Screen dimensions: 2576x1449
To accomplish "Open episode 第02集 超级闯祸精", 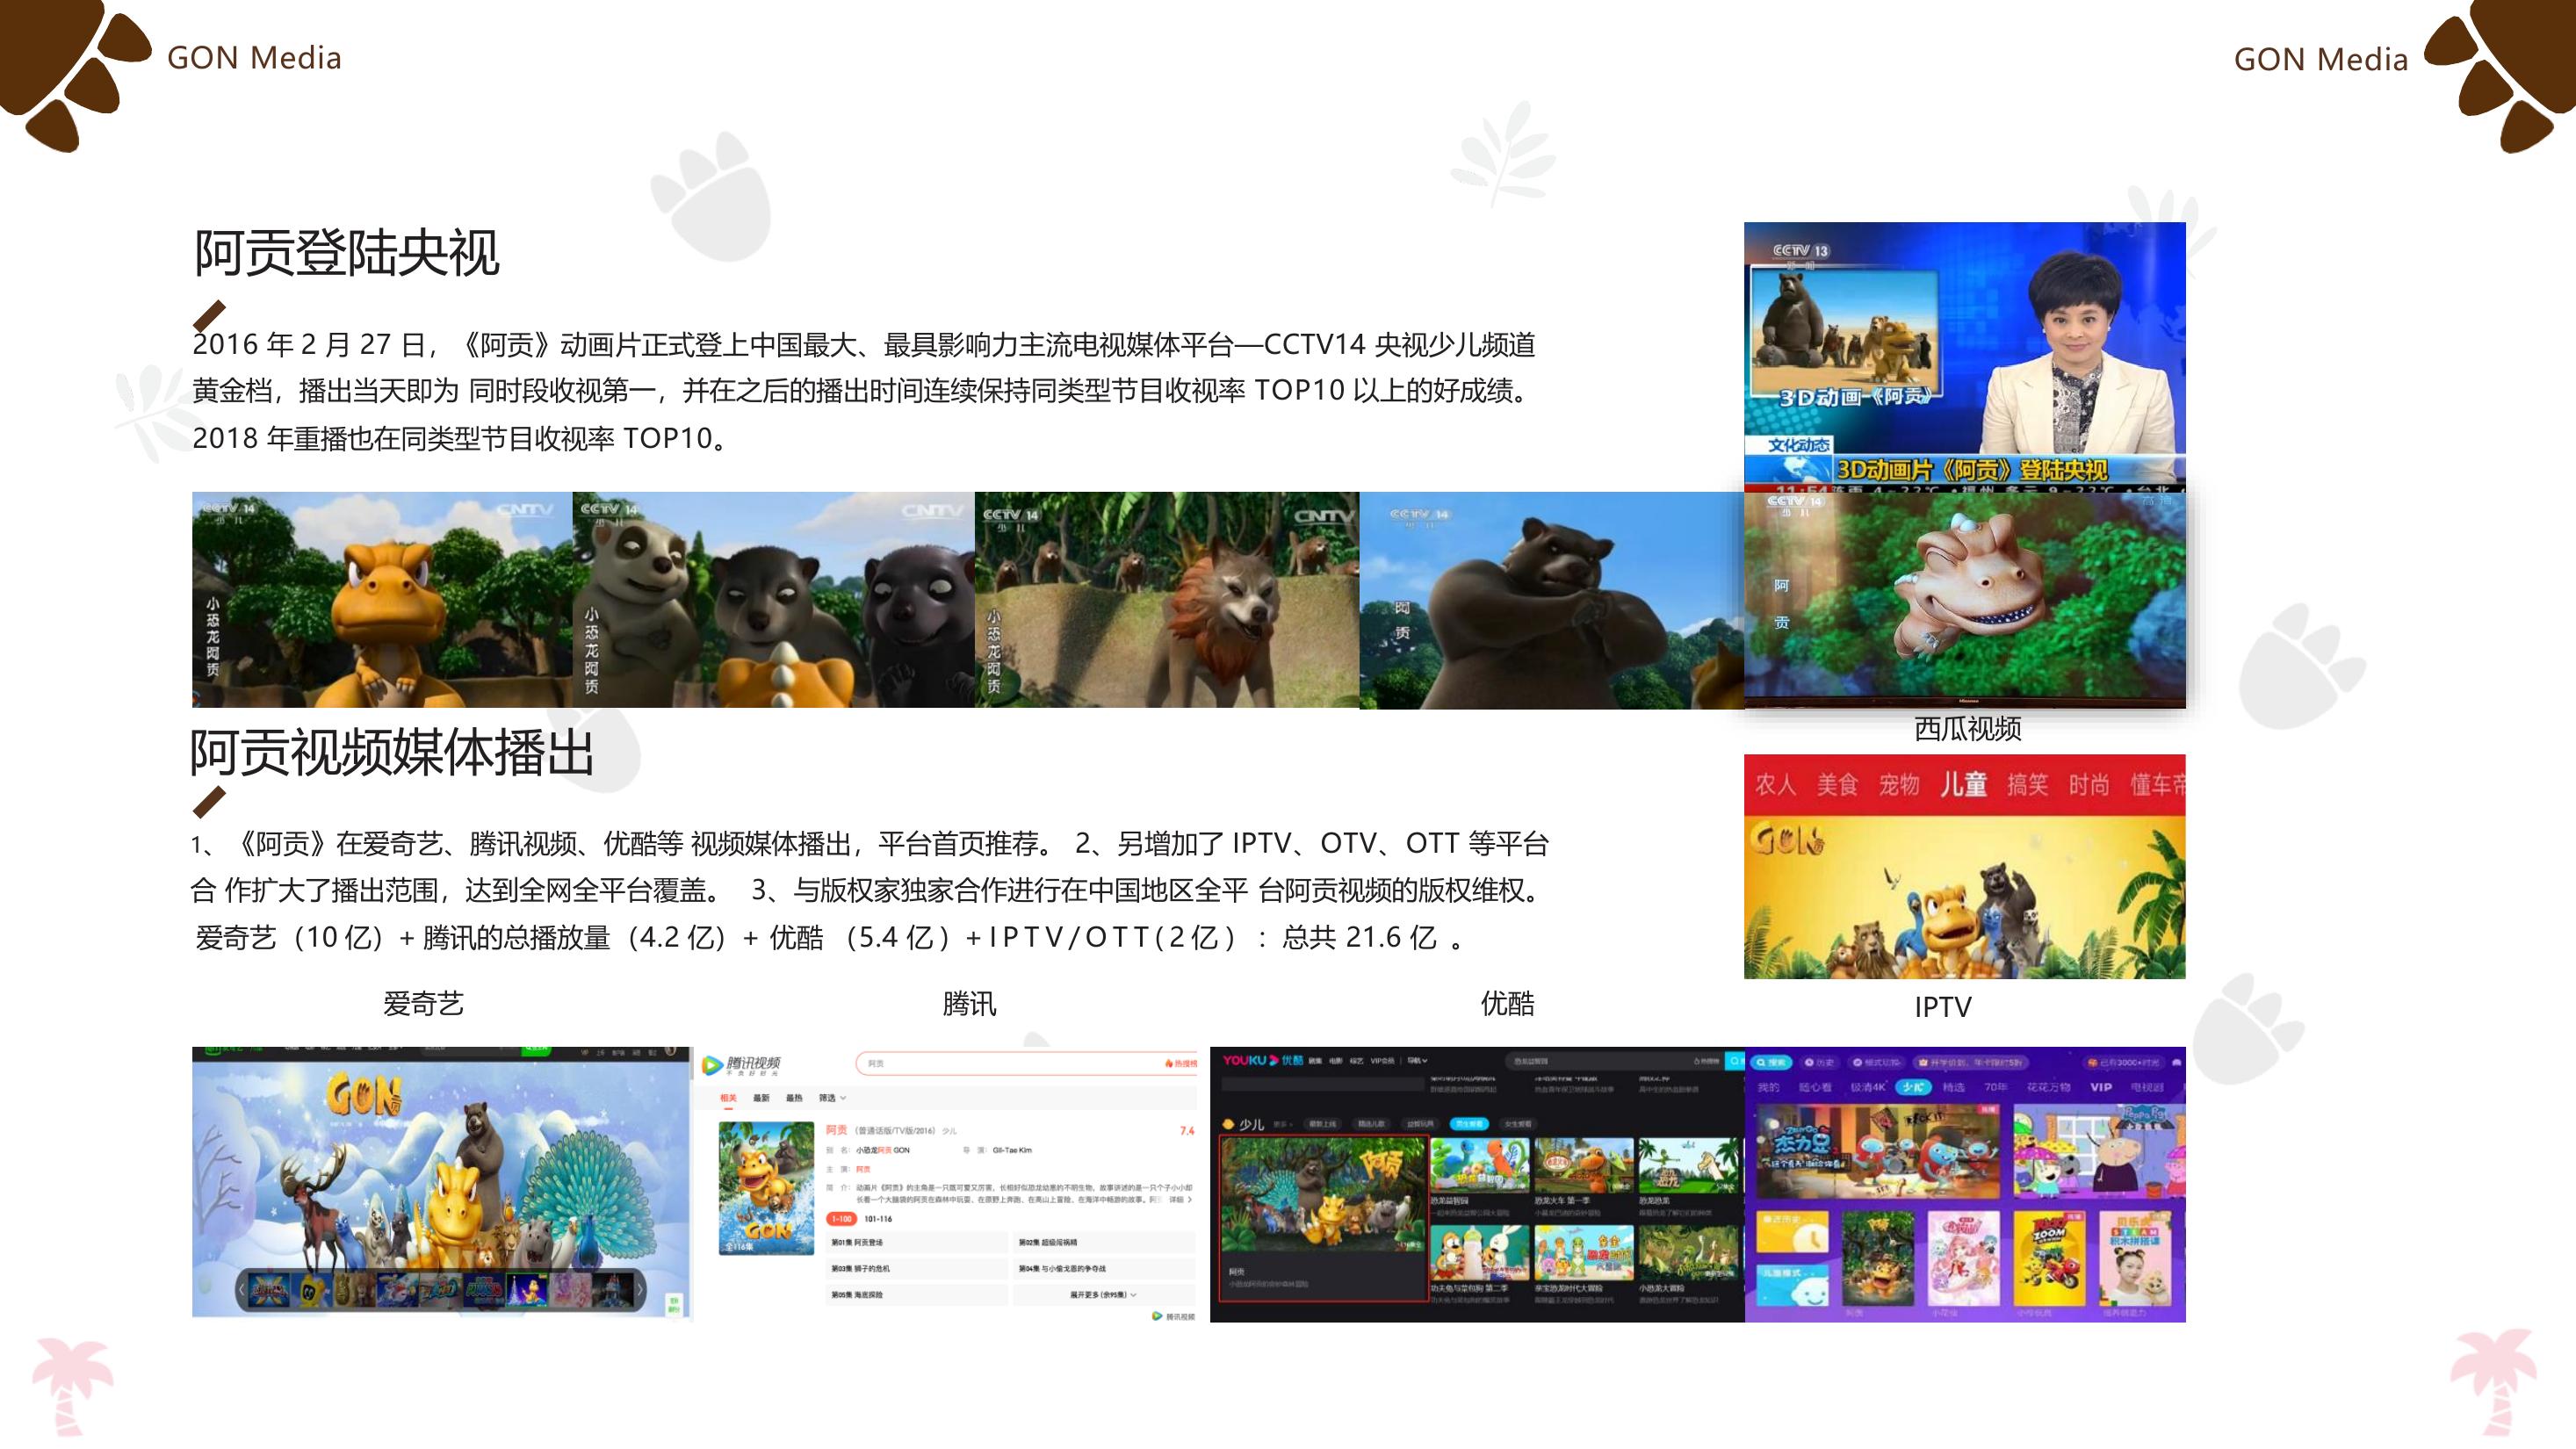I will click(x=1105, y=1243).
